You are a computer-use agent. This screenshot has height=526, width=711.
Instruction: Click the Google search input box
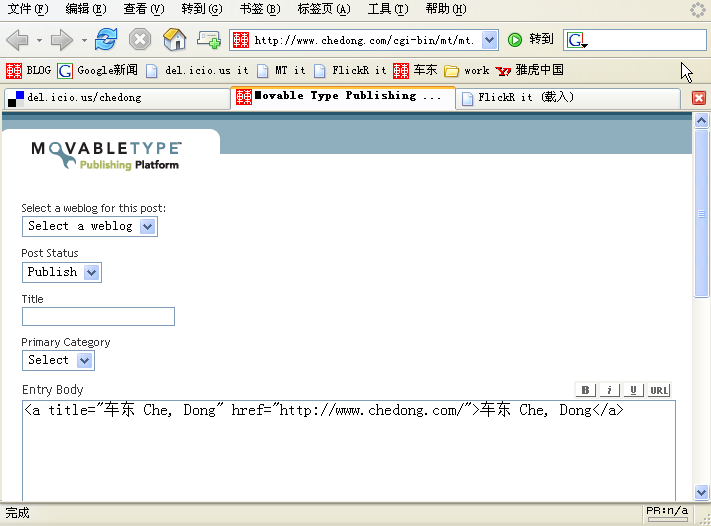tap(647, 40)
